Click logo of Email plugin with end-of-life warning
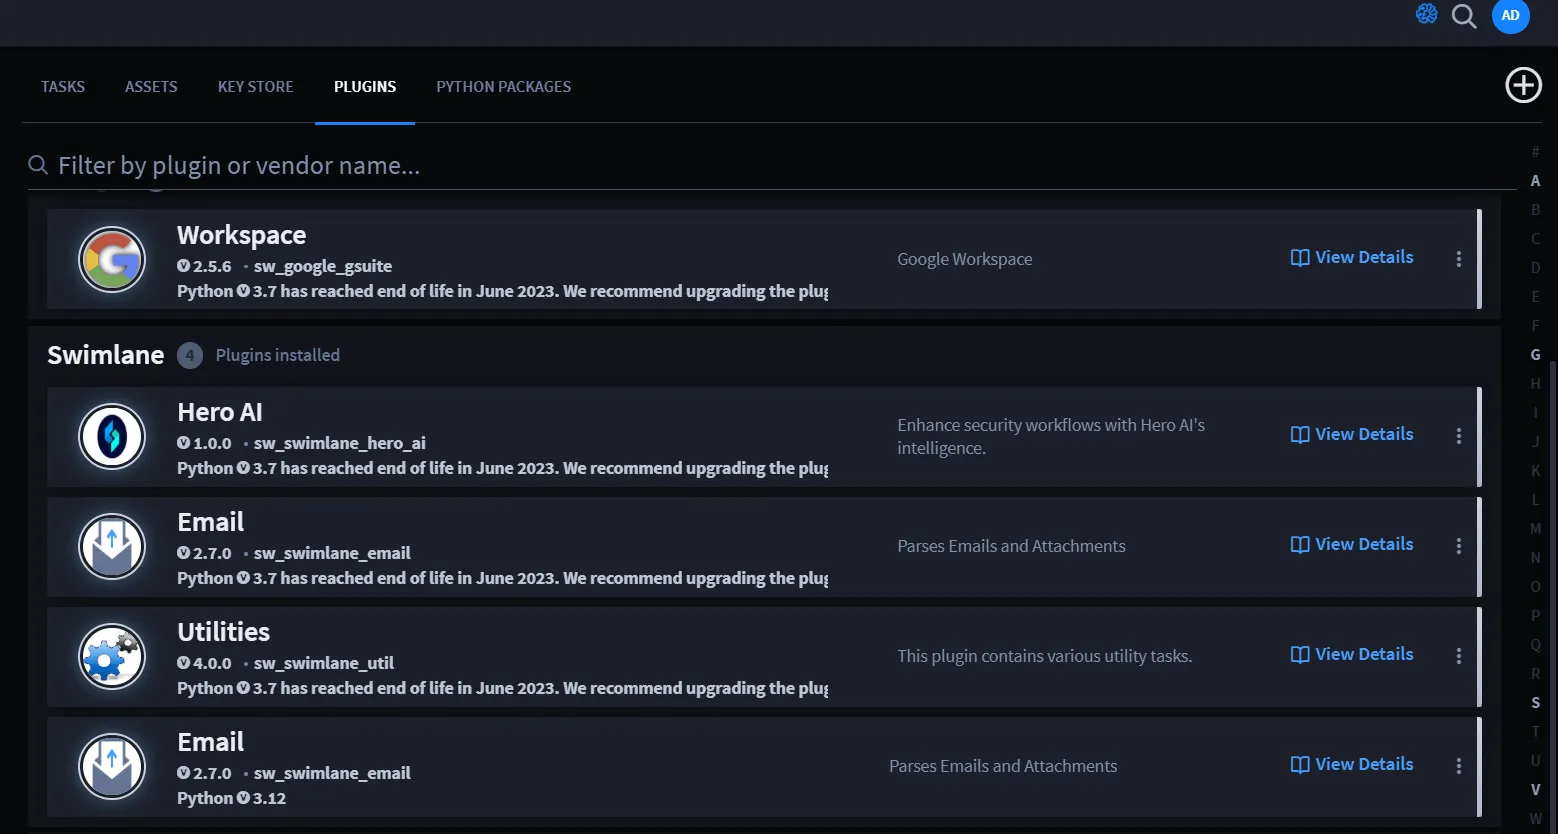 112,547
